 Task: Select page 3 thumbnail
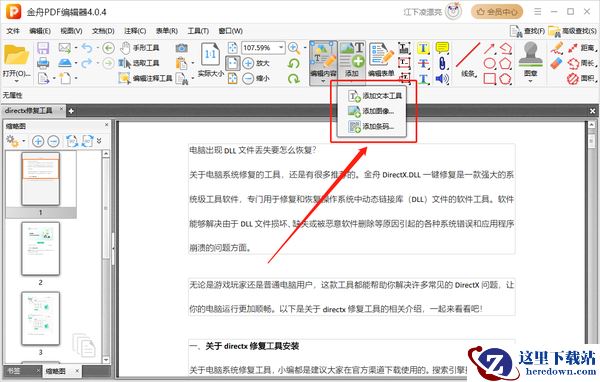(x=41, y=318)
